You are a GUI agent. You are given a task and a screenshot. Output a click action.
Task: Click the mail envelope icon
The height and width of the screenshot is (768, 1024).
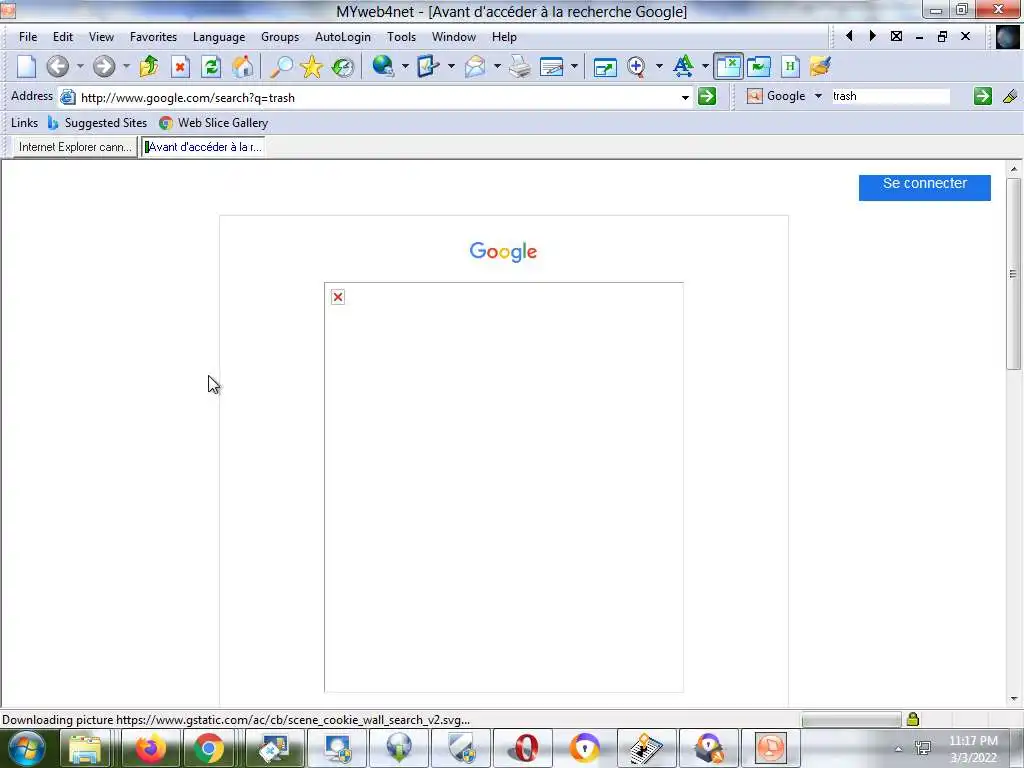pos(475,67)
